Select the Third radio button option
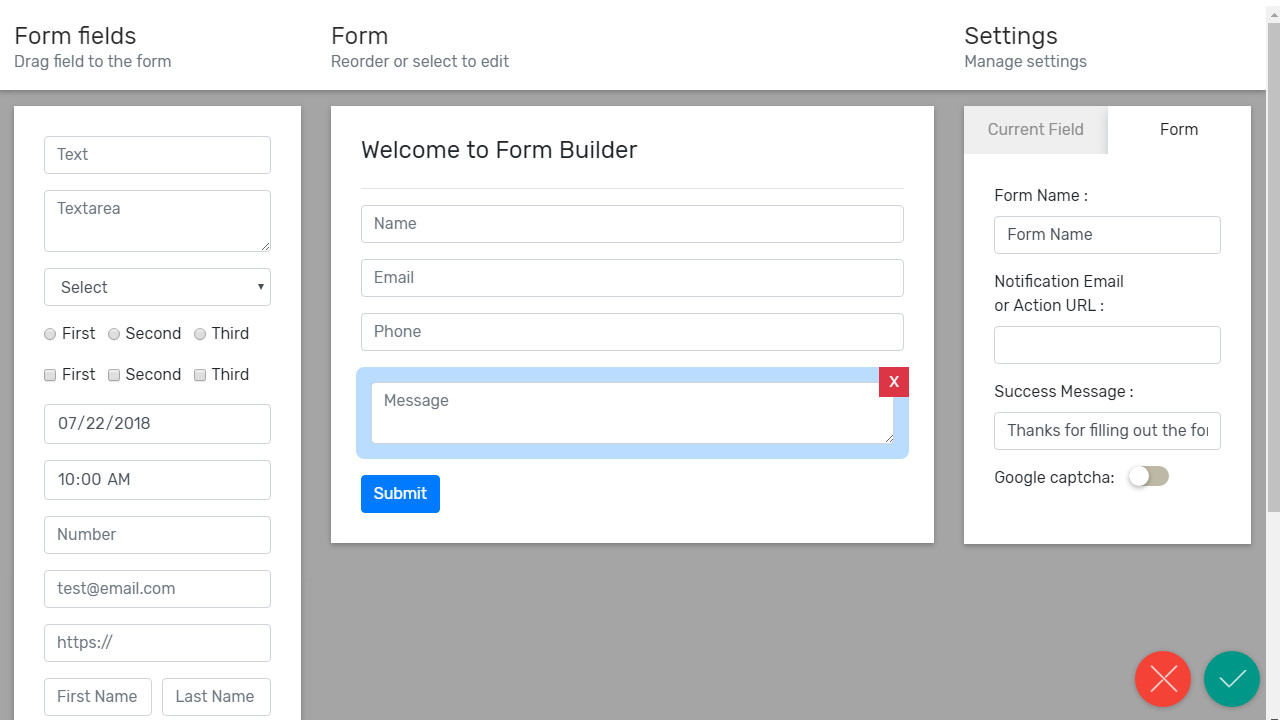This screenshot has height=720, width=1280. tap(200, 334)
